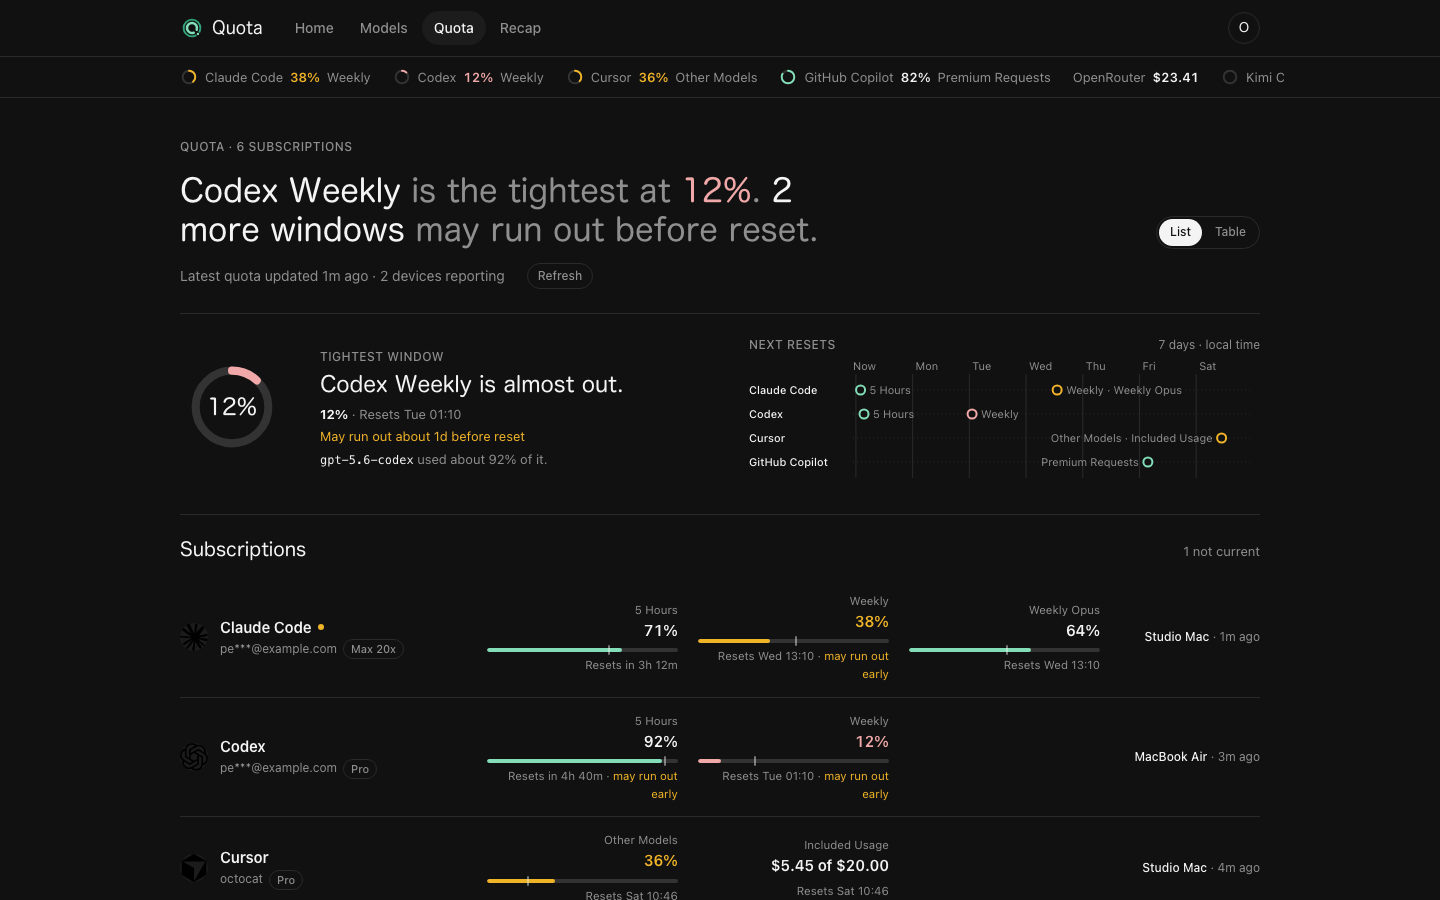Open the Models tab
The image size is (1440, 900).
383,28
